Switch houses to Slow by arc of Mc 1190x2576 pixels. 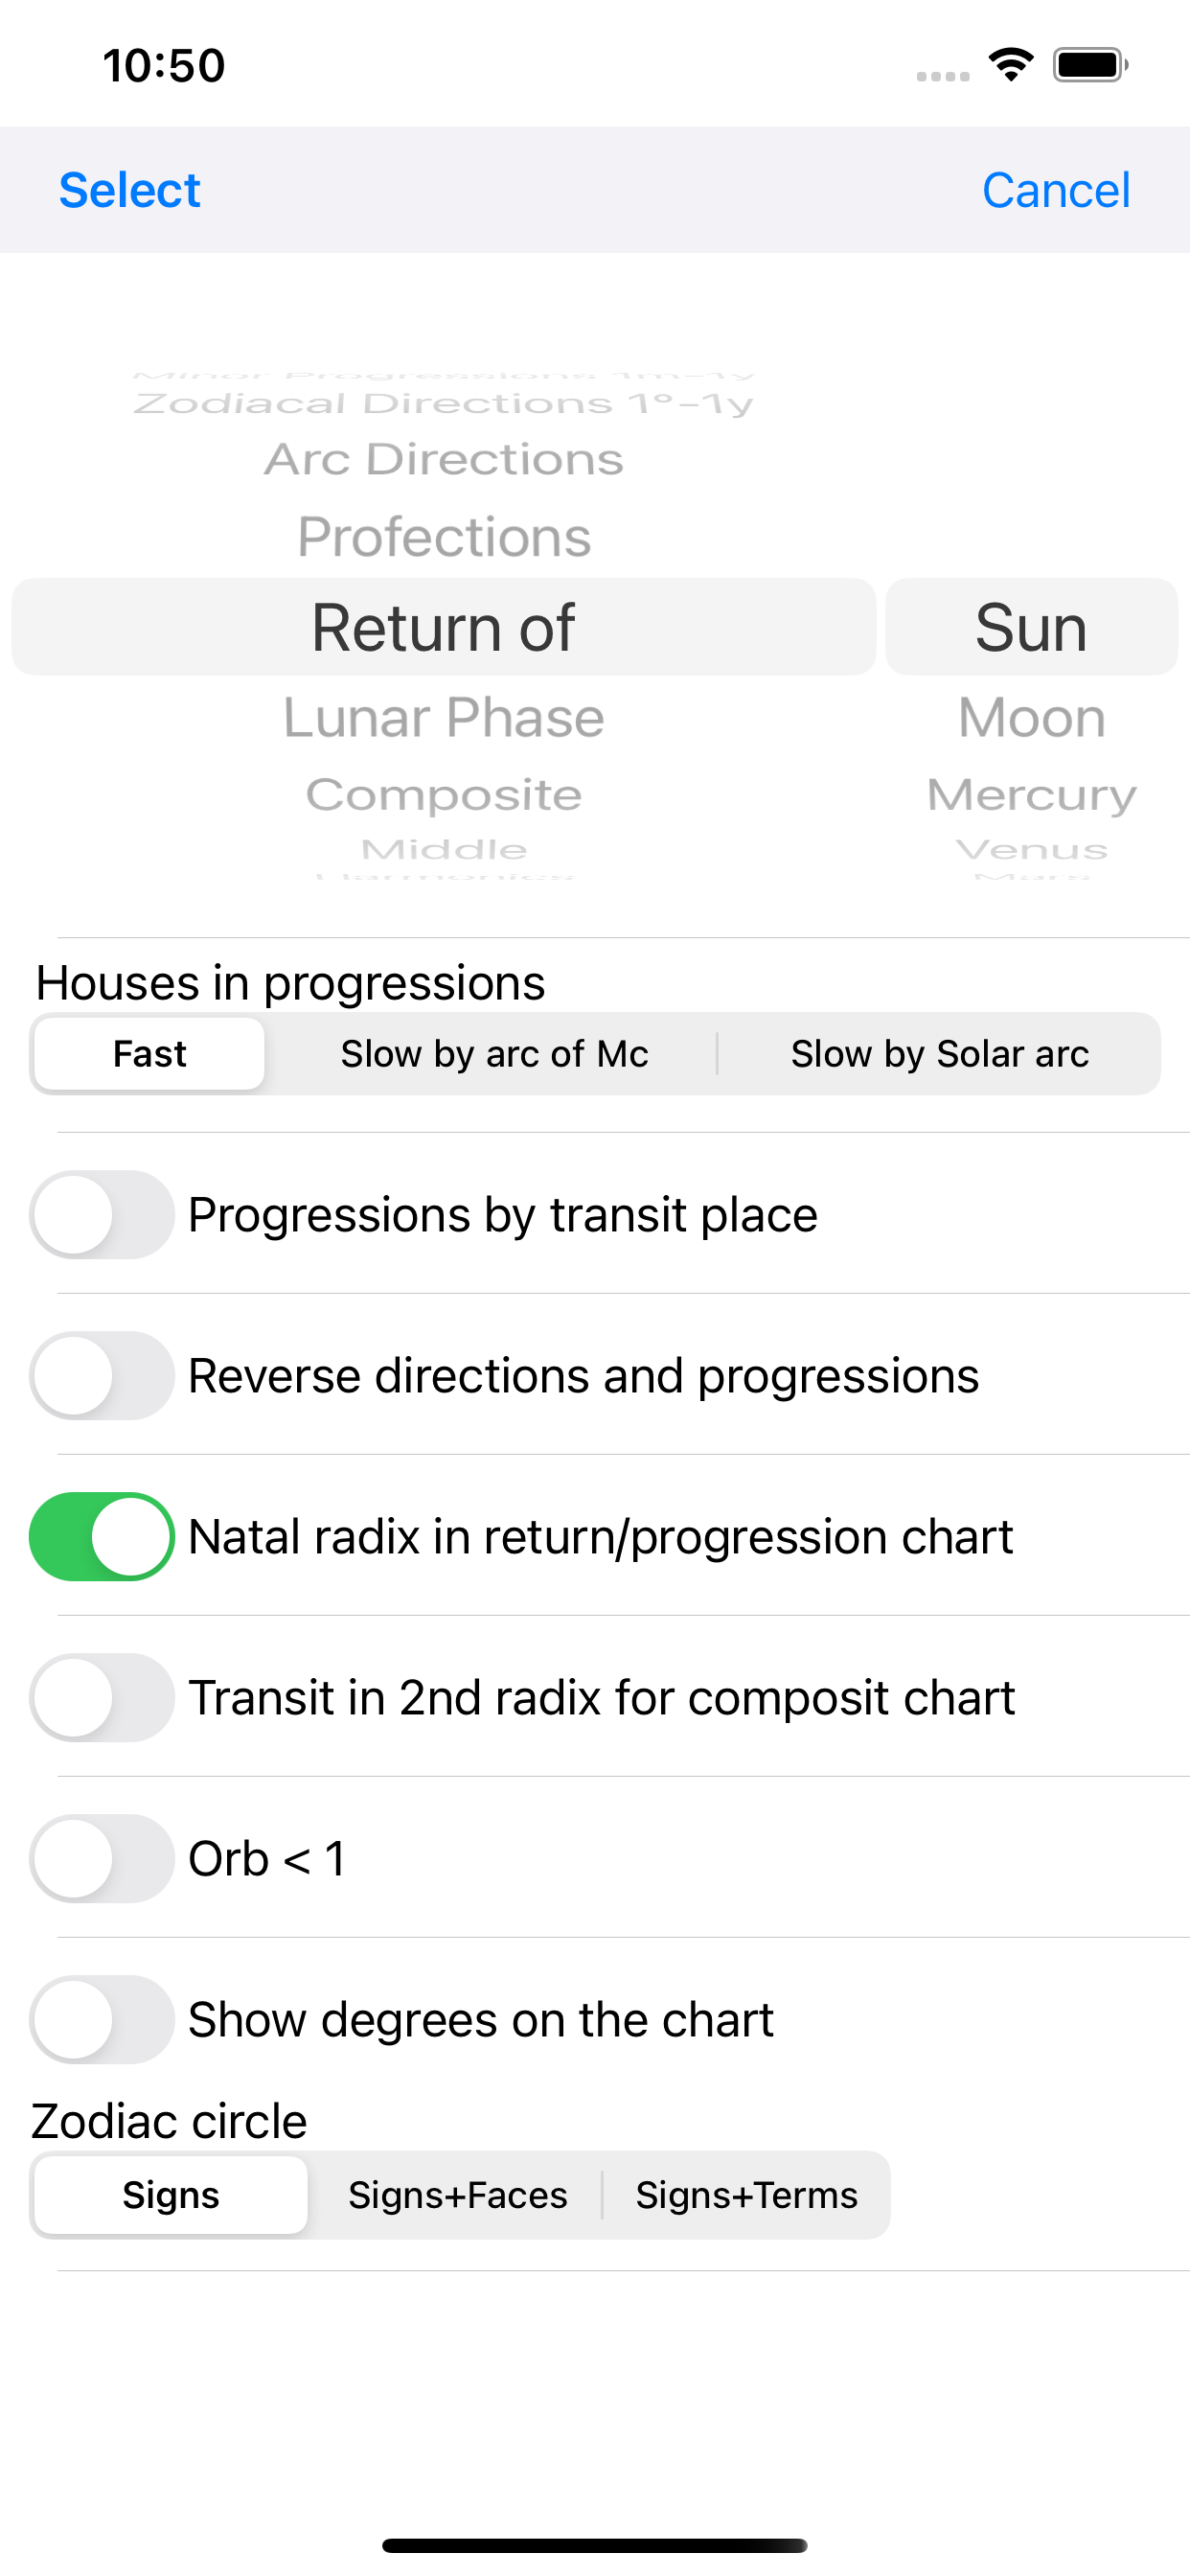click(x=494, y=1054)
